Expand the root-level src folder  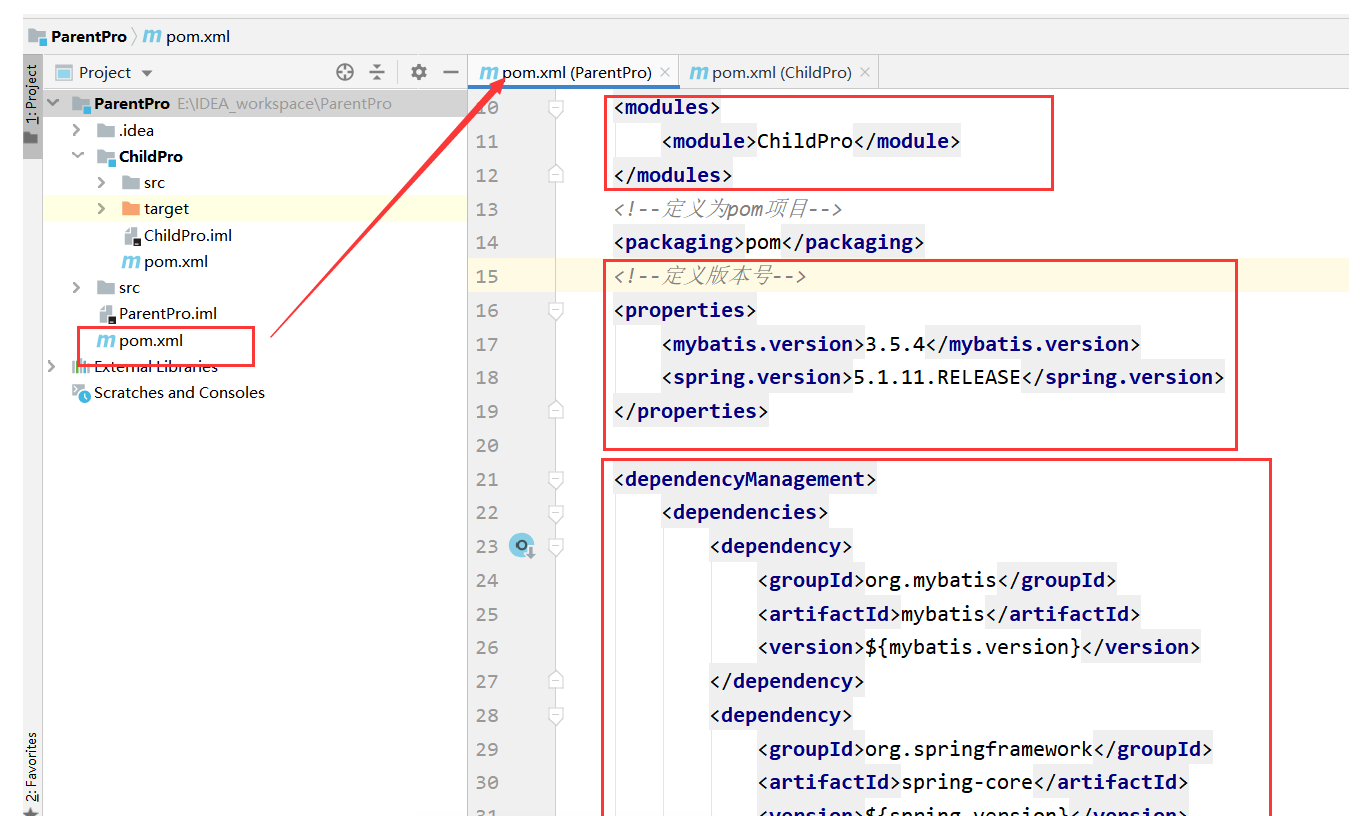[77, 288]
